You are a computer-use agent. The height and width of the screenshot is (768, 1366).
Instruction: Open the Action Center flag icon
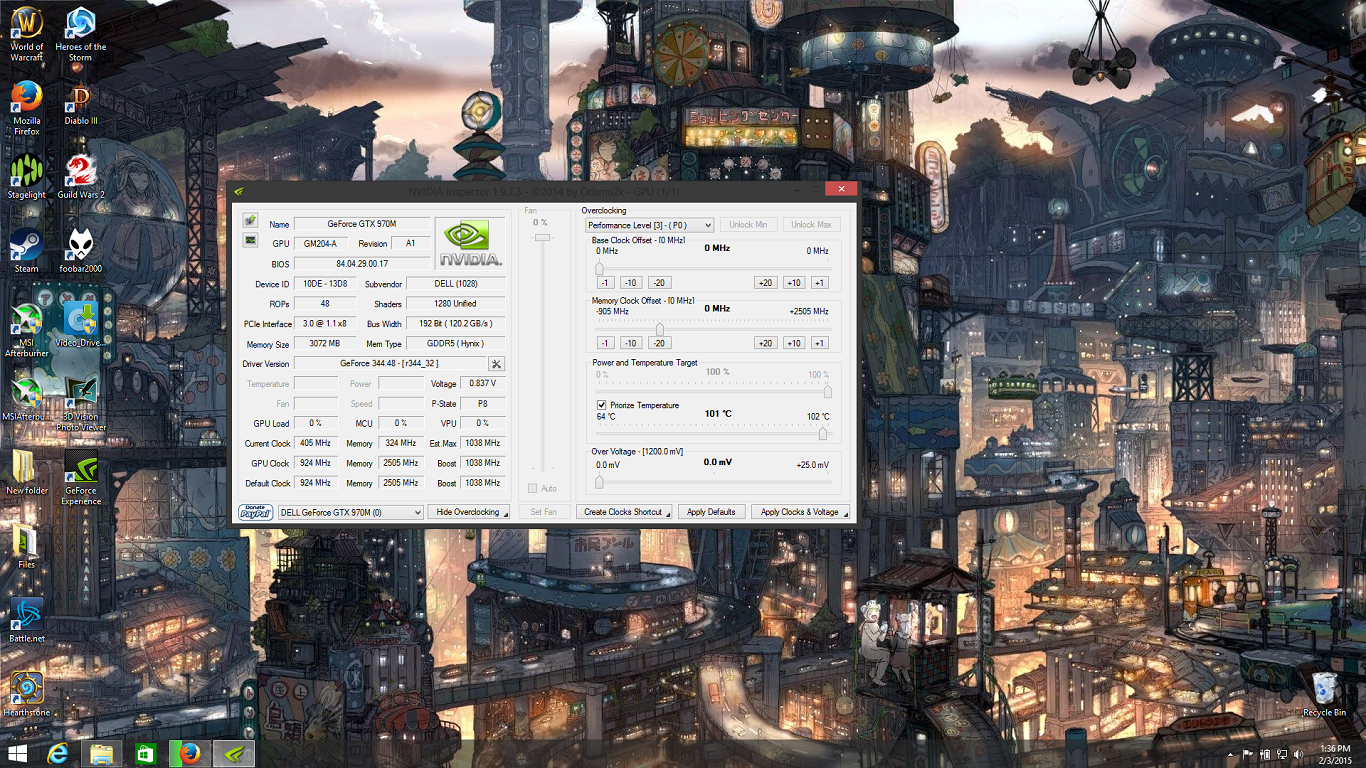tap(1248, 754)
